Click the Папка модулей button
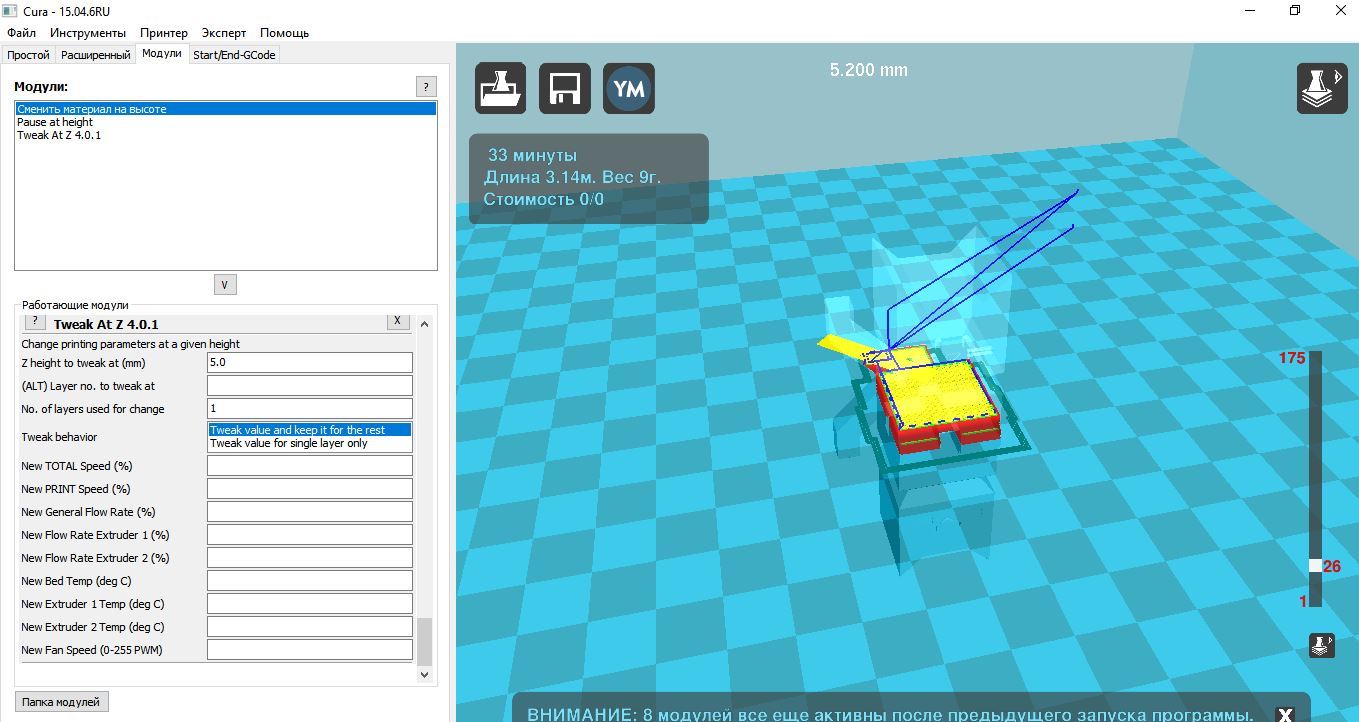The image size is (1359, 722). click(x=62, y=702)
